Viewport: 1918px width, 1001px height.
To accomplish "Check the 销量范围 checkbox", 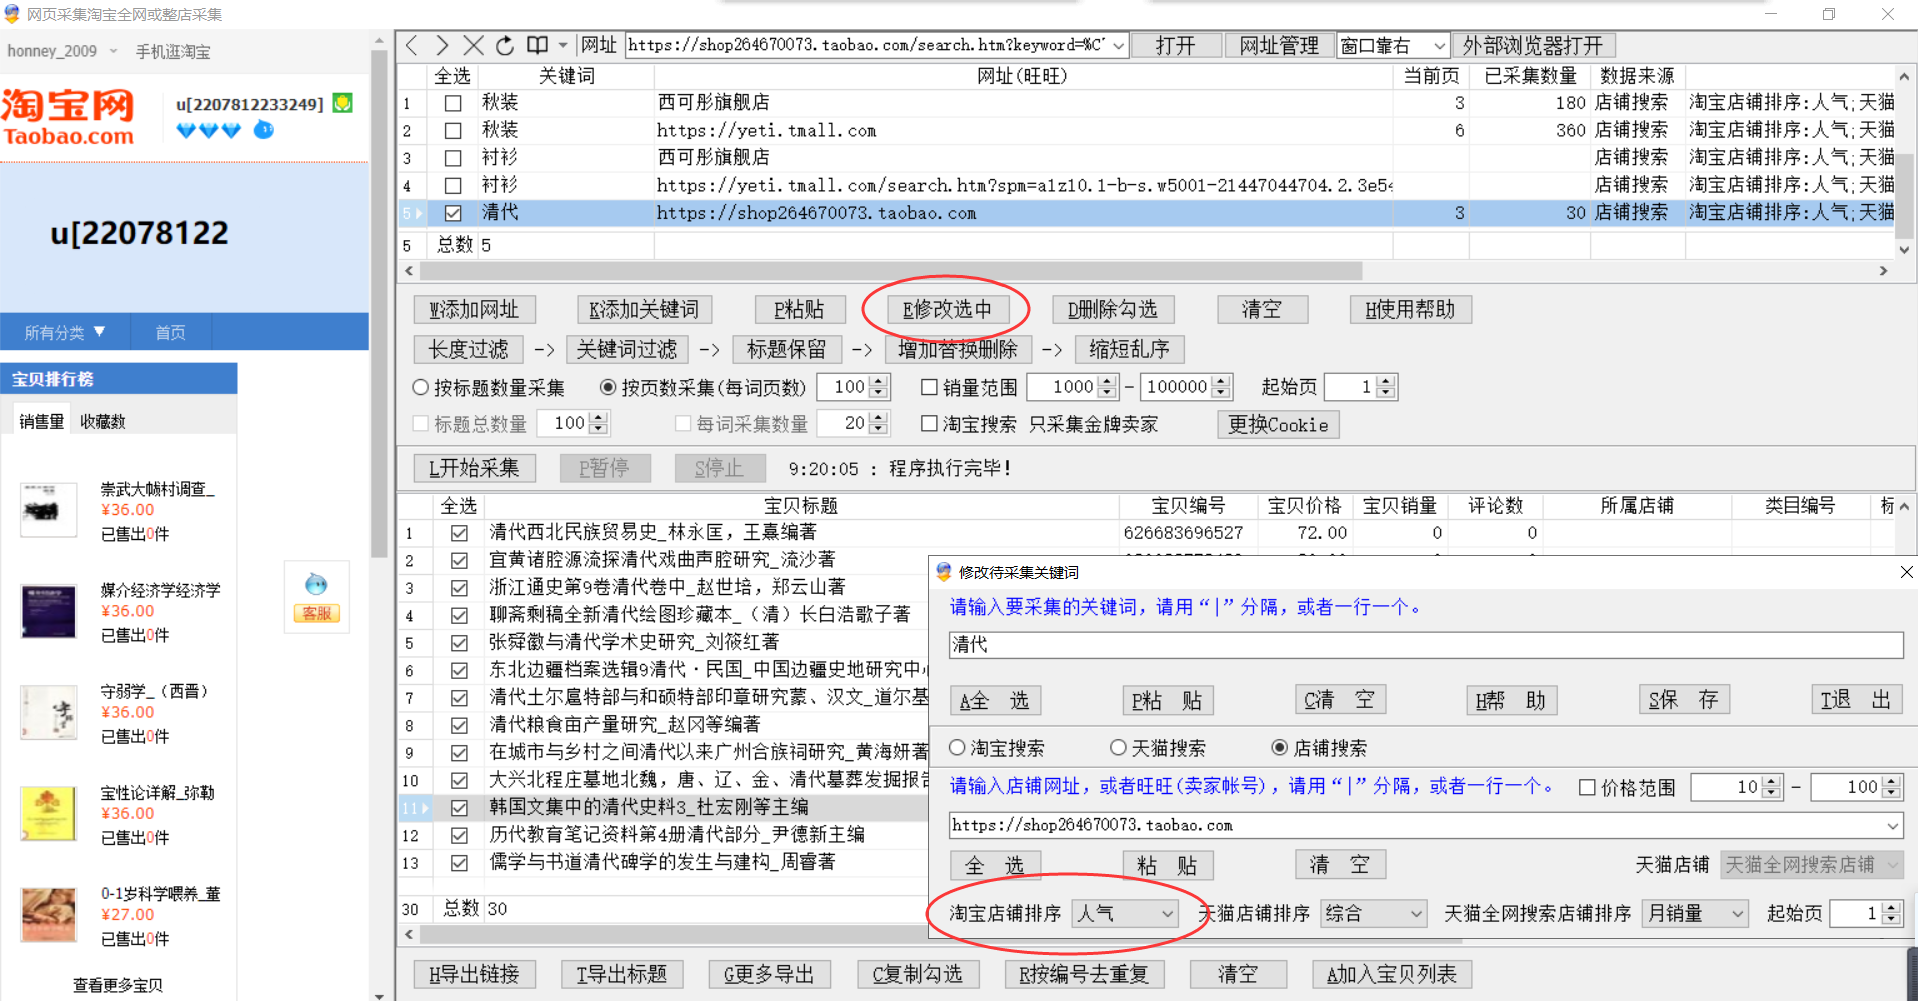I will [x=929, y=387].
